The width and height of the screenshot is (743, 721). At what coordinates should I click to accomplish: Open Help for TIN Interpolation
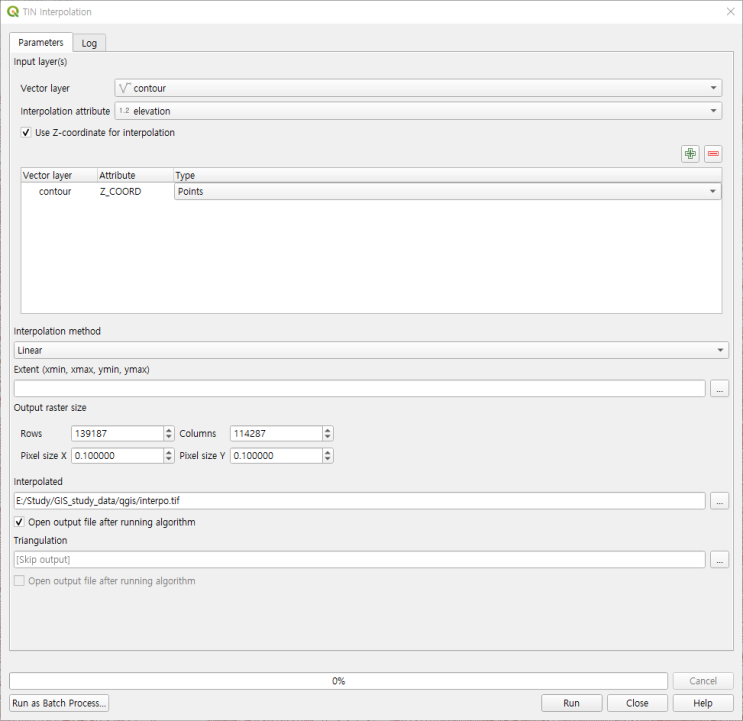tap(703, 703)
